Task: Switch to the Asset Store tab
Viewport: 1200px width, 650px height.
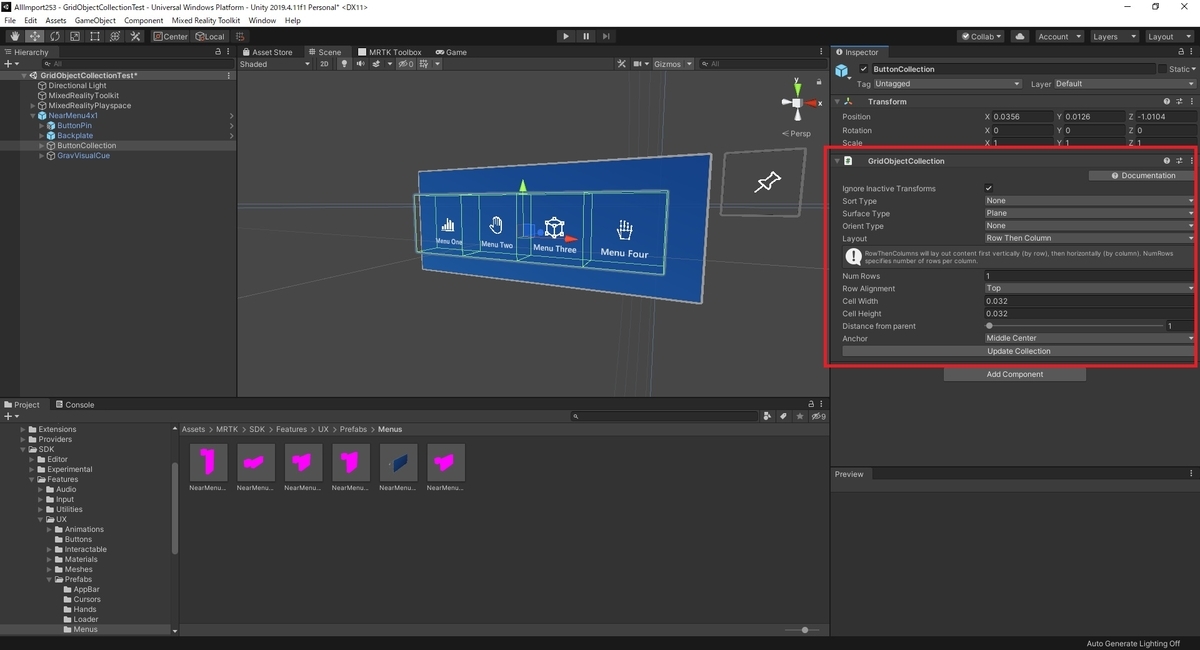Action: coord(266,52)
